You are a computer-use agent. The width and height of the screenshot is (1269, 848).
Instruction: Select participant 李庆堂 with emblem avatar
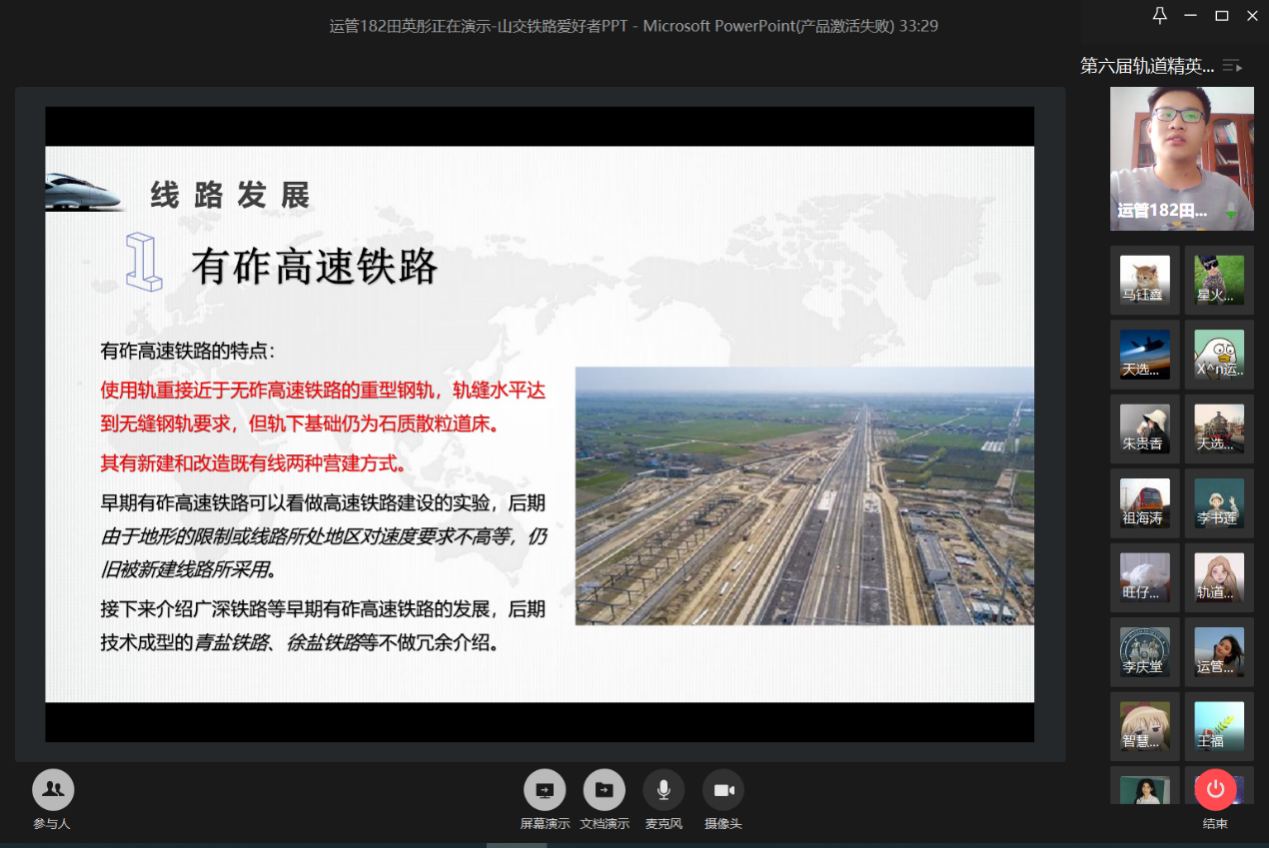1144,652
